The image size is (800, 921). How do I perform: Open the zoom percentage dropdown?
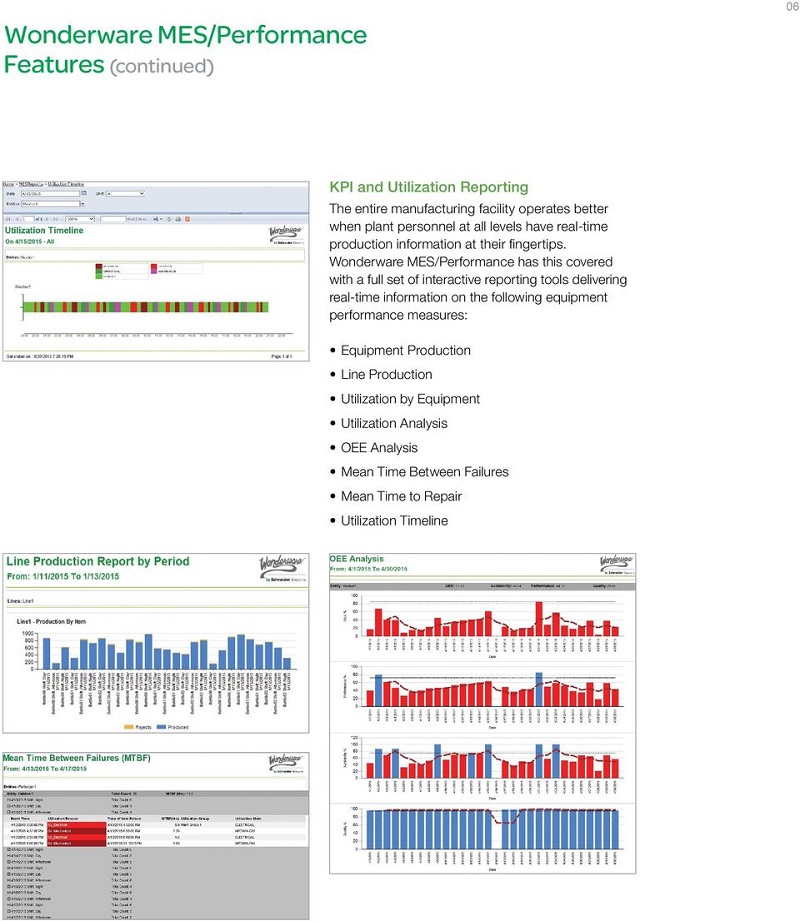tap(91, 218)
